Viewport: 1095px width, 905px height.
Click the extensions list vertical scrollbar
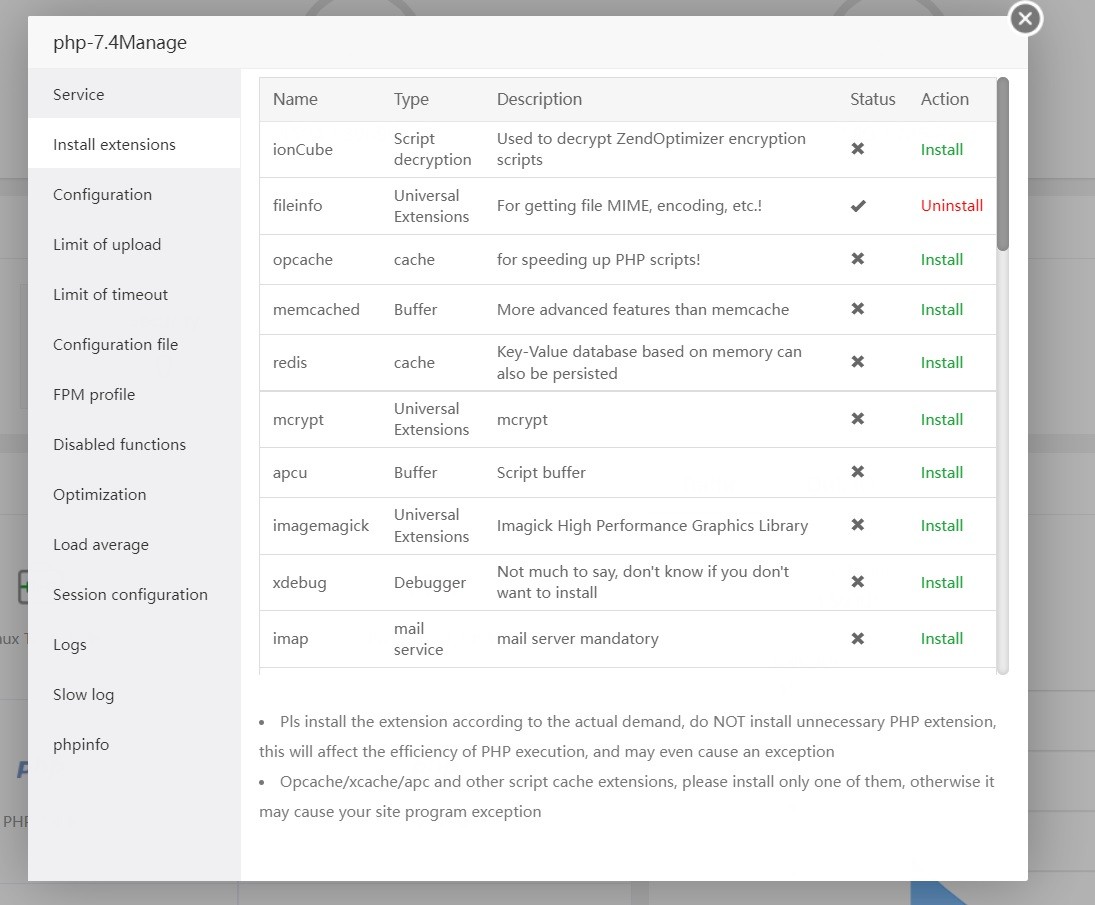tap(1003, 165)
